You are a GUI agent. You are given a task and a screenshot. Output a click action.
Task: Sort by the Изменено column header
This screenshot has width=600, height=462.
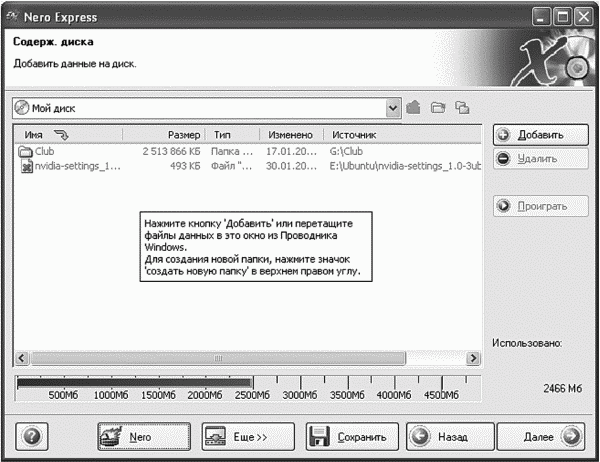(290, 135)
